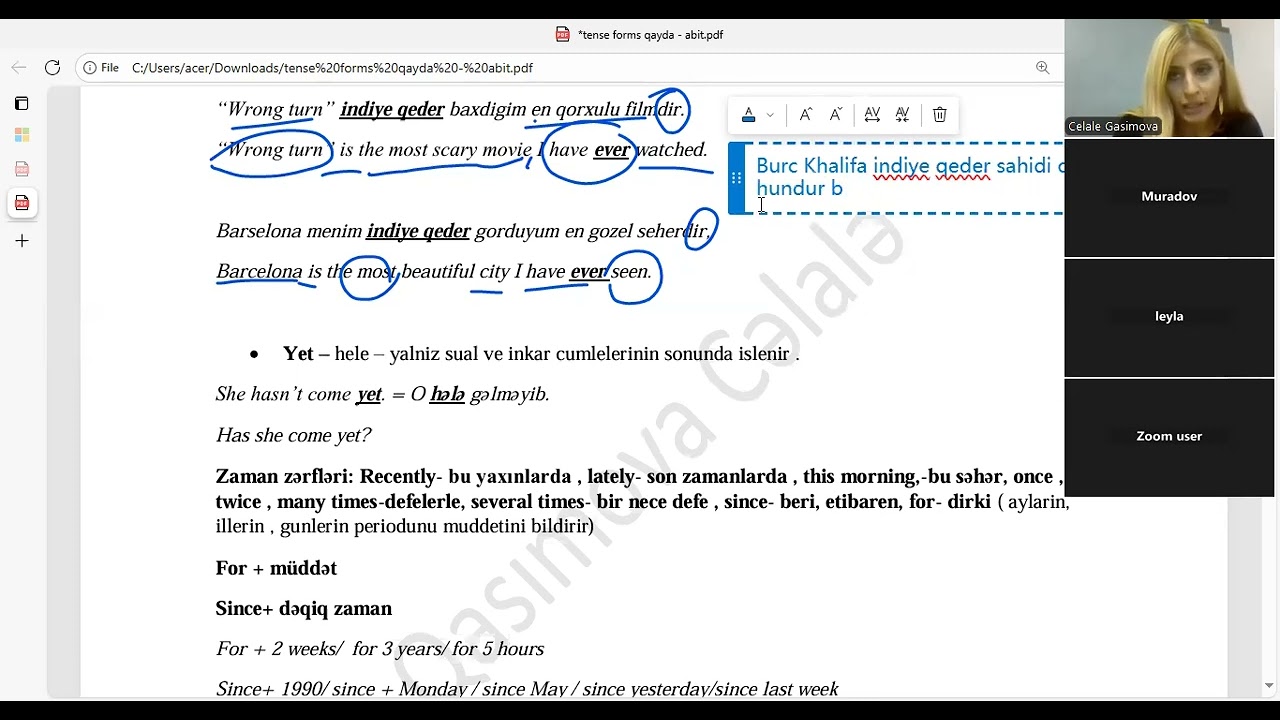Increase the text box font size
Image resolution: width=1280 pixels, height=720 pixels.
[x=805, y=115]
